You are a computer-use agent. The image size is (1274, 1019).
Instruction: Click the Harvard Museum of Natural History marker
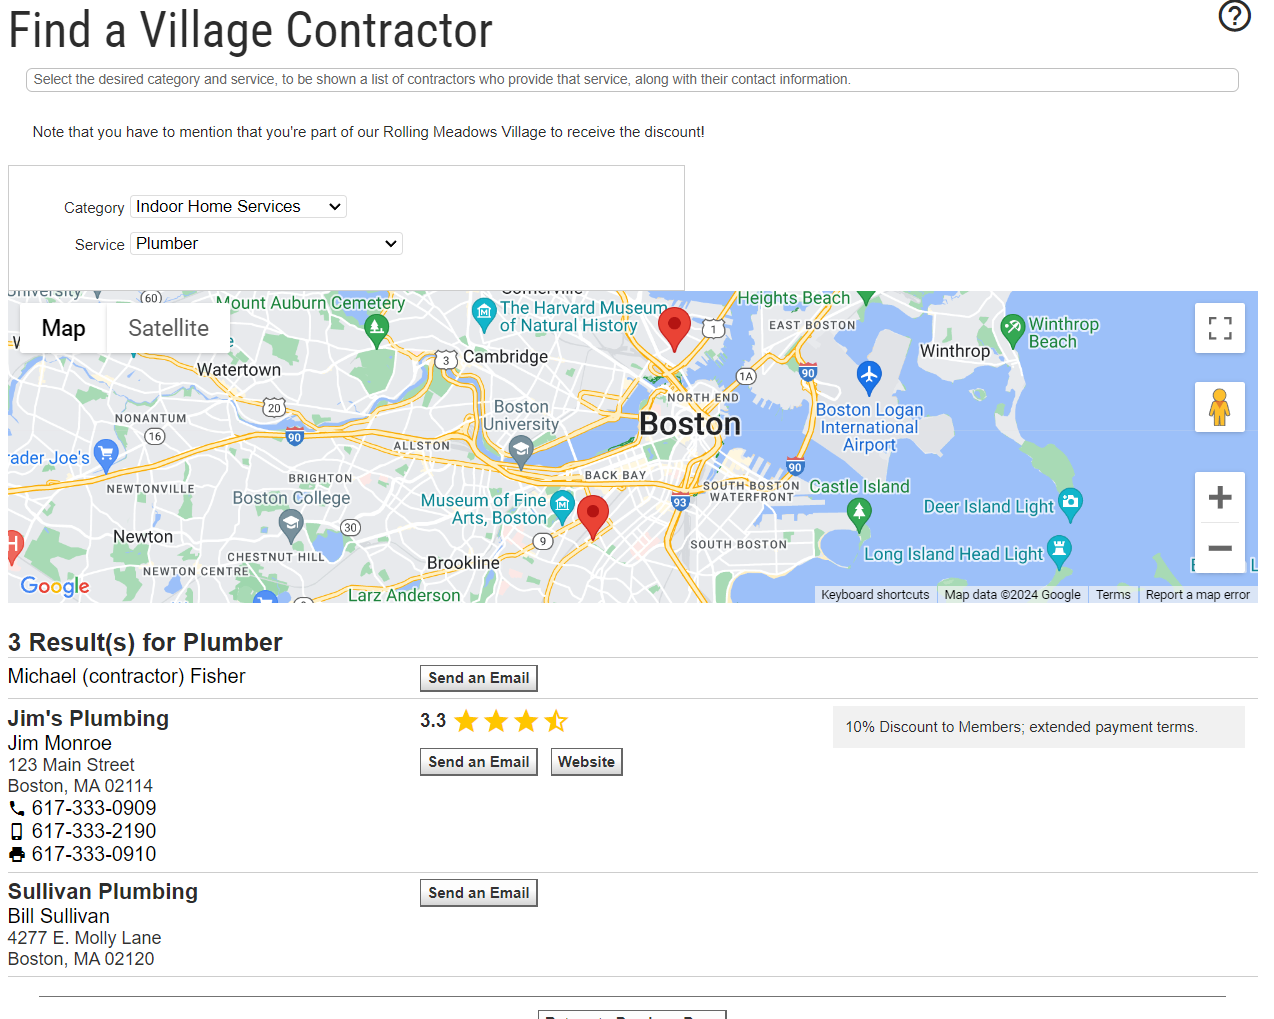(x=484, y=315)
